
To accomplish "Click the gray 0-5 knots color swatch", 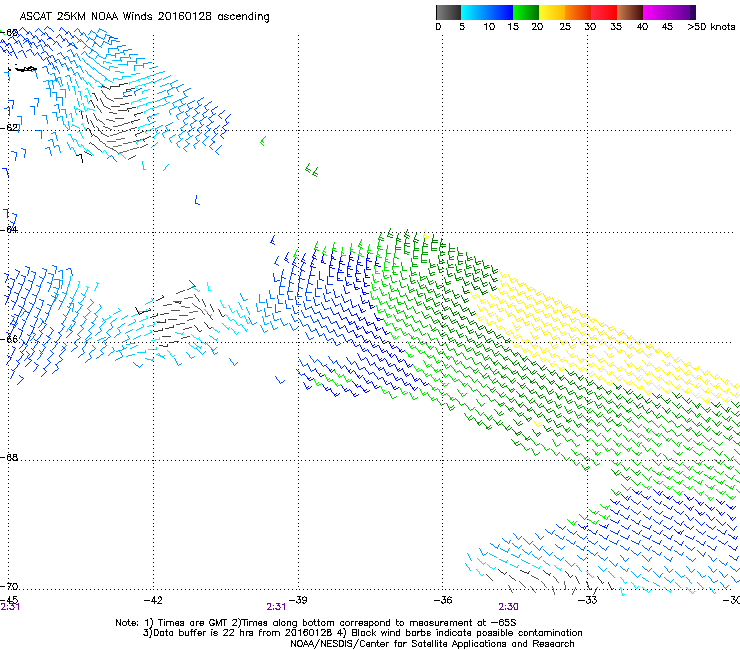I will click(x=448, y=12).
